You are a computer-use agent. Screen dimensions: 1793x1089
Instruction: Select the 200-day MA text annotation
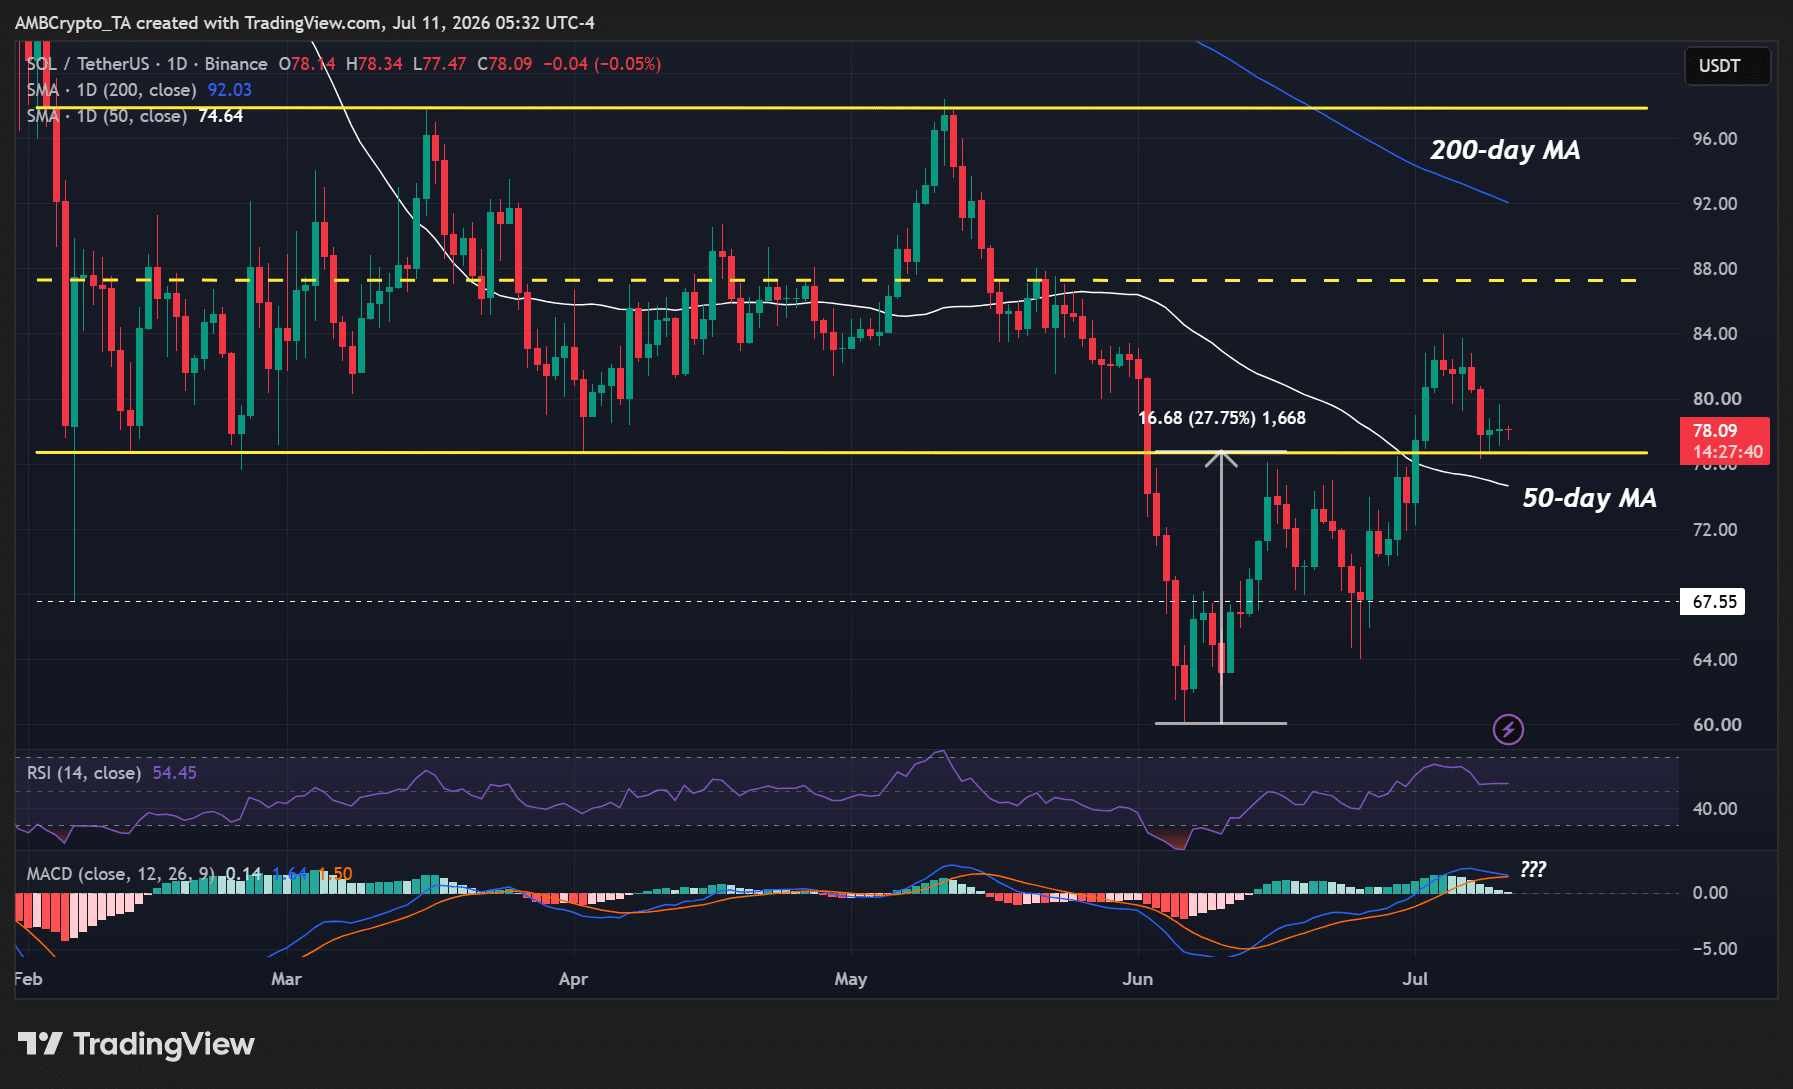pos(1505,150)
